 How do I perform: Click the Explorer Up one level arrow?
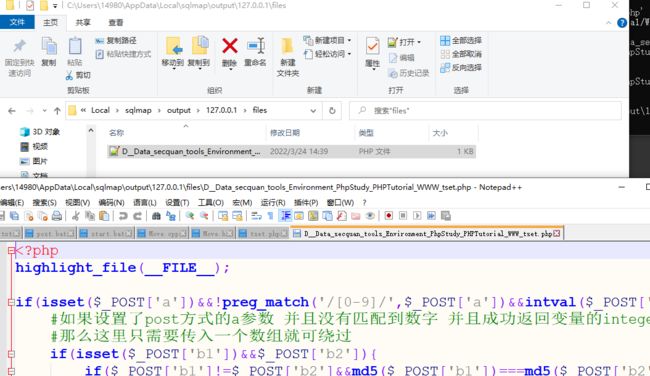coord(57,111)
